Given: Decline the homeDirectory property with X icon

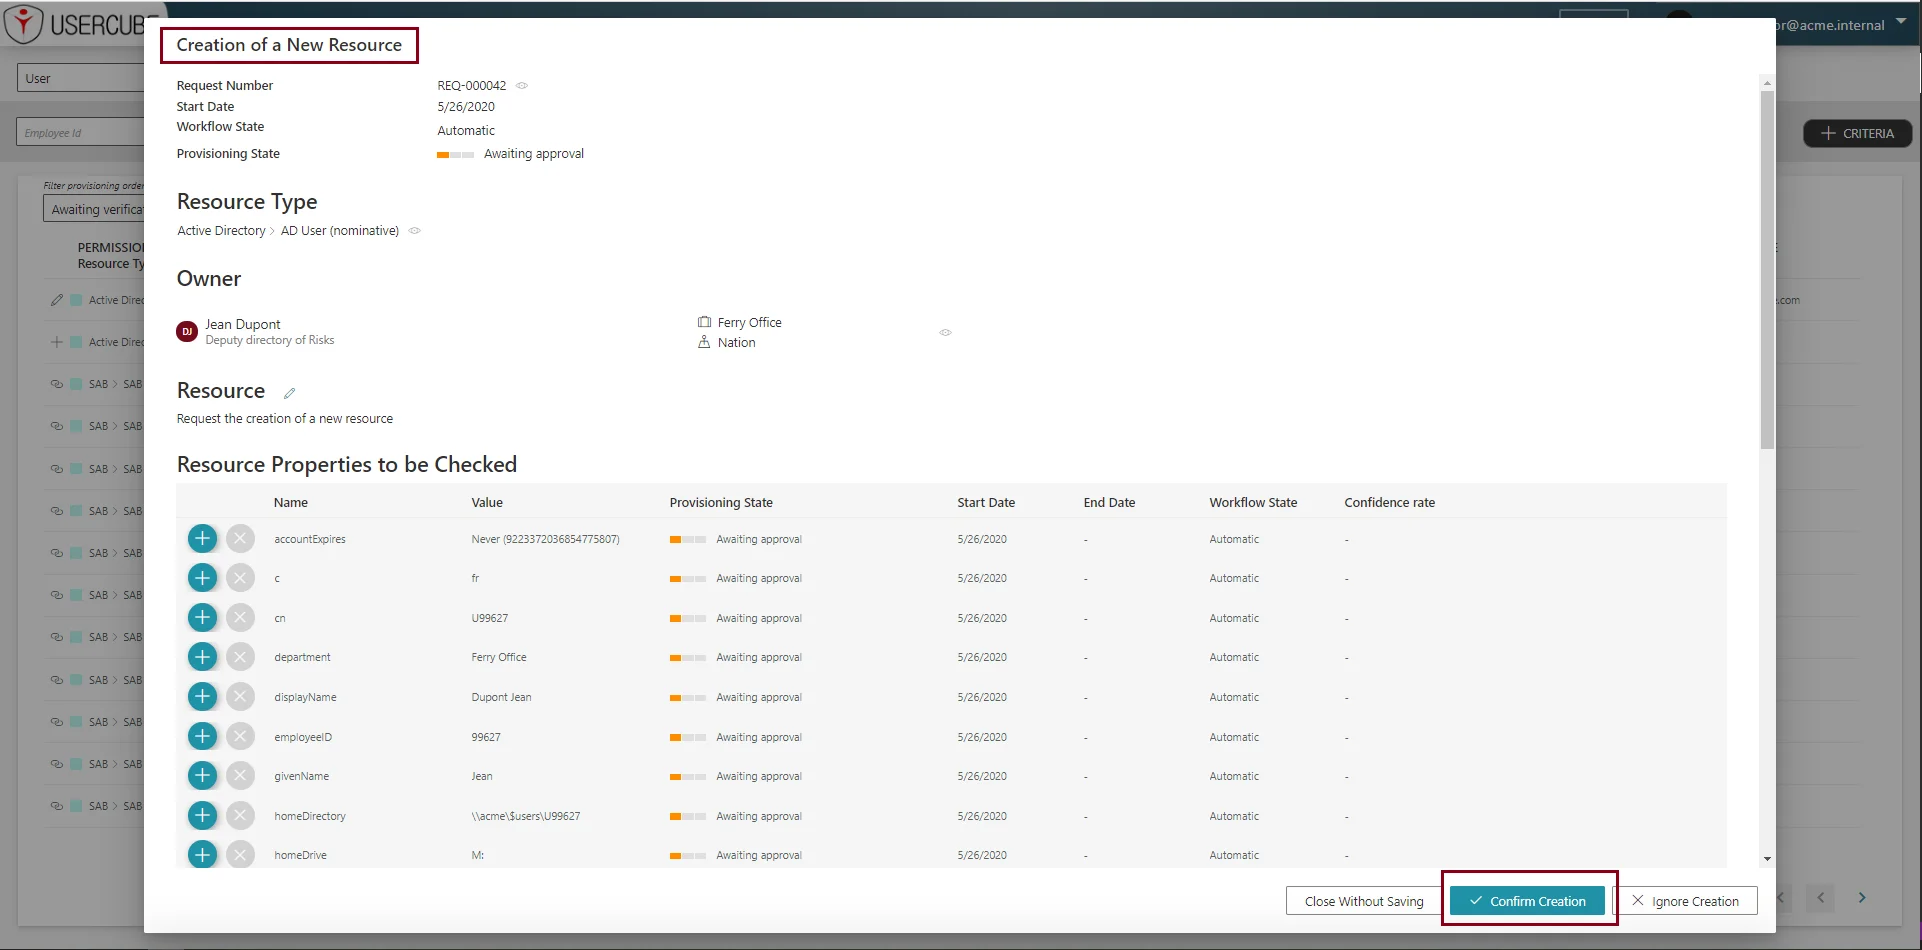Looking at the screenshot, I should [240, 816].
